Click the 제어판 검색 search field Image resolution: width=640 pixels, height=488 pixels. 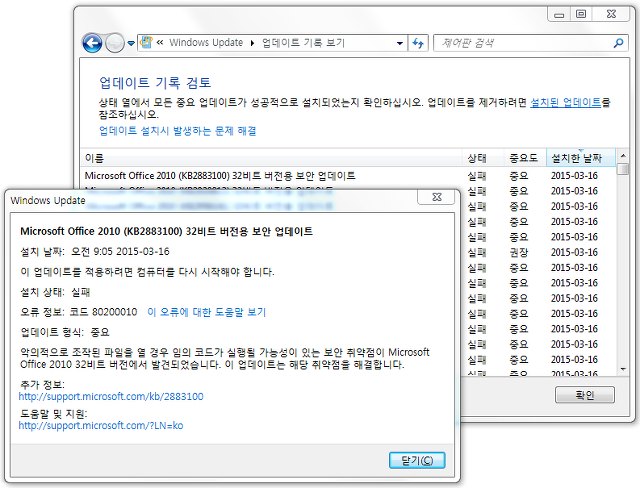(x=524, y=43)
